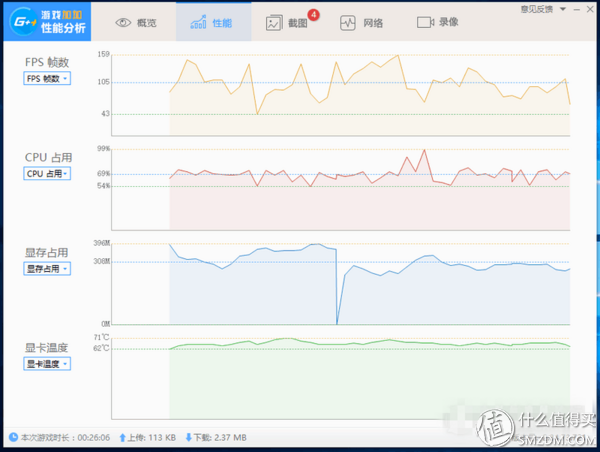Click the 62℃ label on temperature chart

pyautogui.click(x=102, y=348)
